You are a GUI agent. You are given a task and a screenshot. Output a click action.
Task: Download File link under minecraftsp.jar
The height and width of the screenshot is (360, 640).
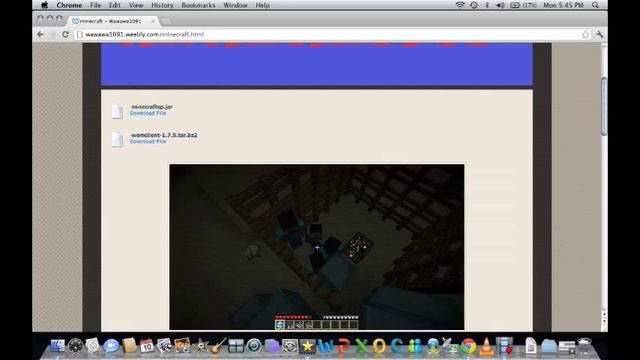pyautogui.click(x=148, y=113)
